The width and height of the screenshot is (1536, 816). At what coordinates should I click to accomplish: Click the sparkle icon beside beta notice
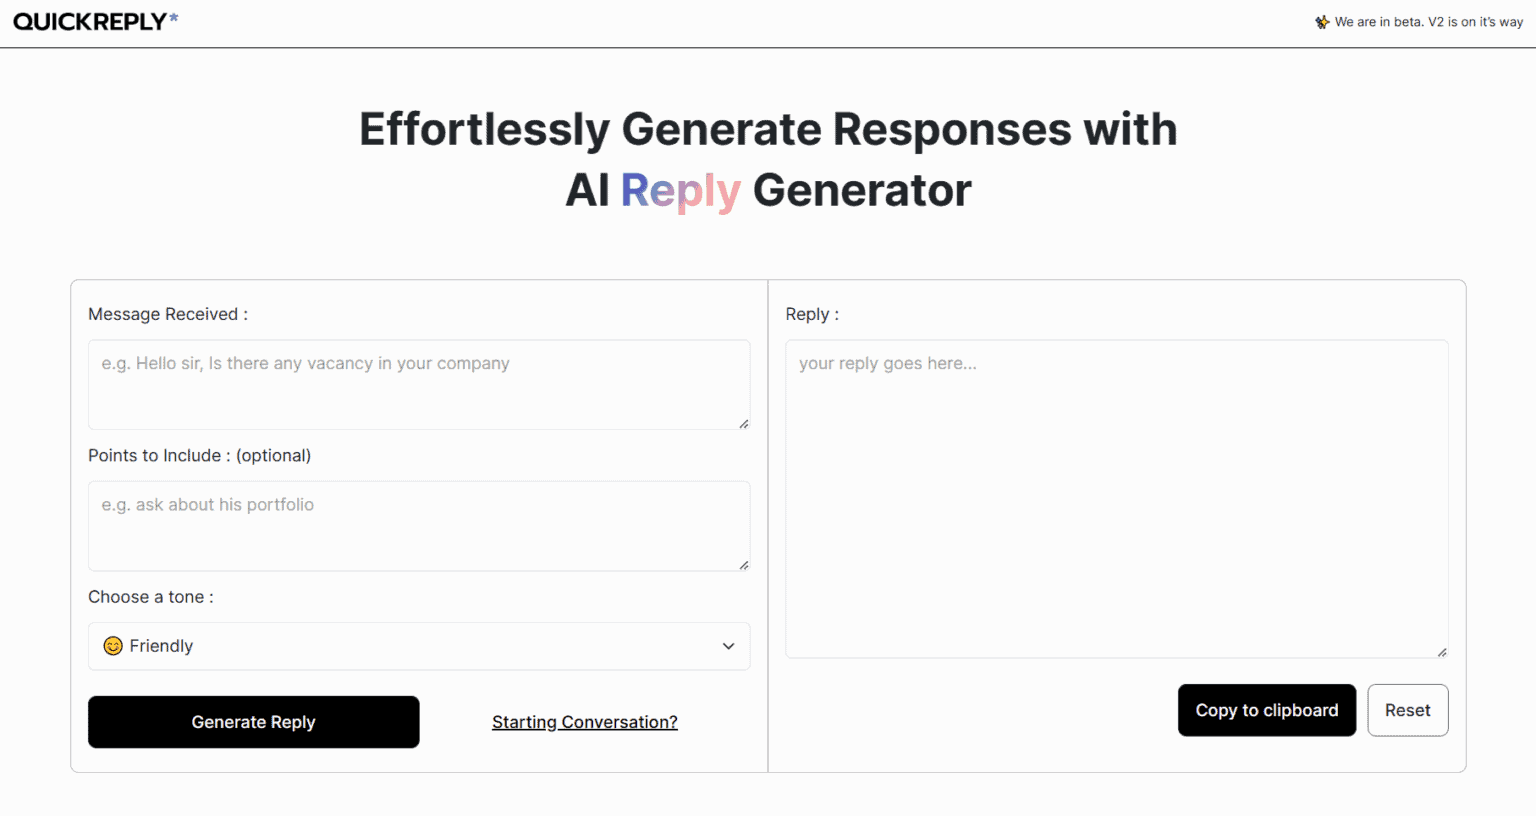[1322, 22]
